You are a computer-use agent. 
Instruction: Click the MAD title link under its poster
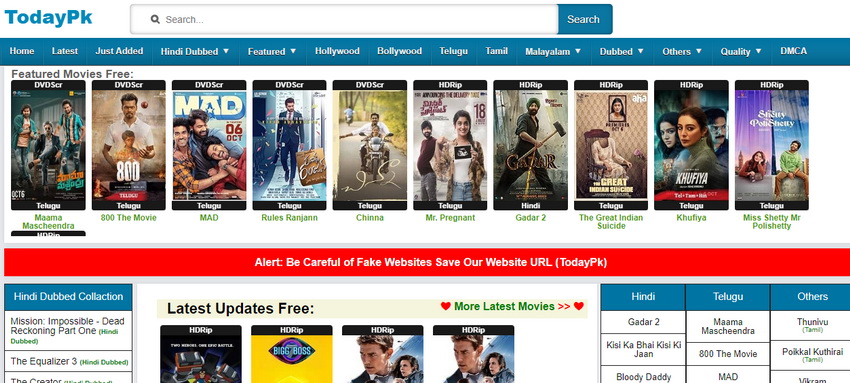tap(209, 218)
